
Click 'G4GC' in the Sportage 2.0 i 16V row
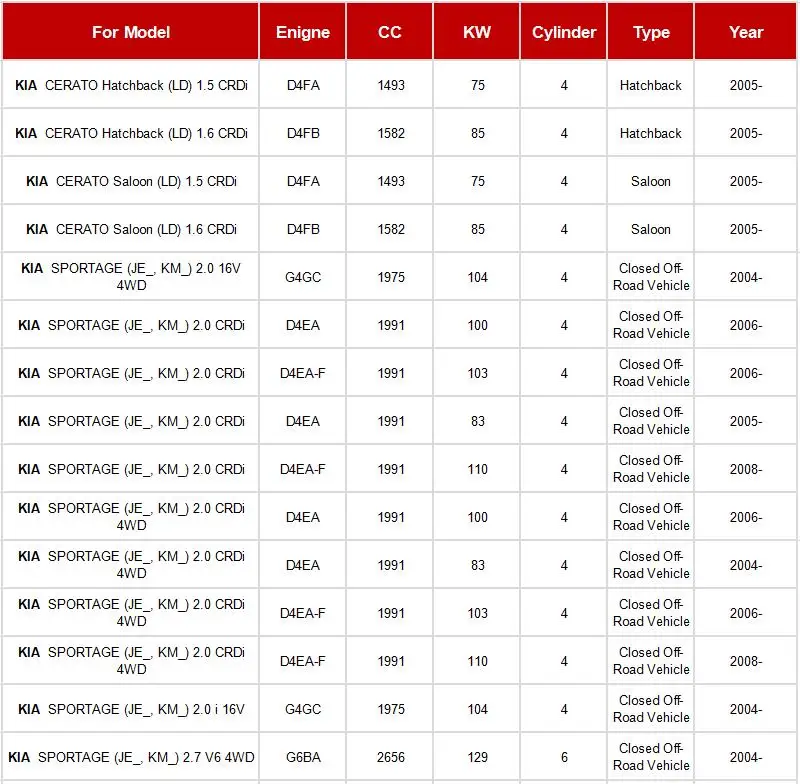tap(303, 709)
